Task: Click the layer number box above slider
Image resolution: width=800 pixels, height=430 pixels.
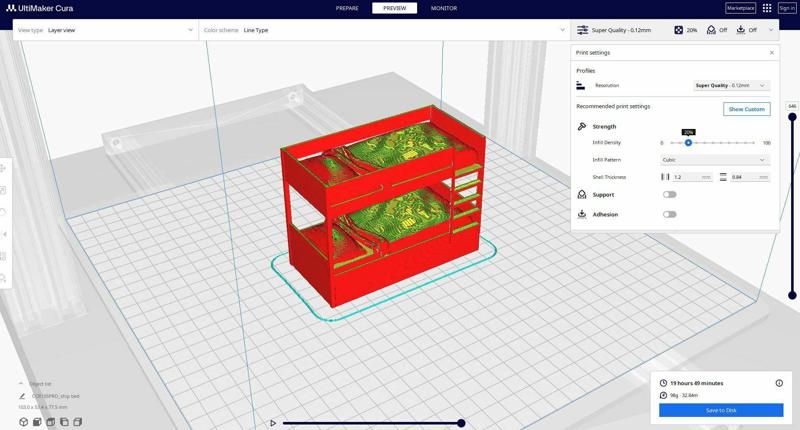Action: point(792,106)
